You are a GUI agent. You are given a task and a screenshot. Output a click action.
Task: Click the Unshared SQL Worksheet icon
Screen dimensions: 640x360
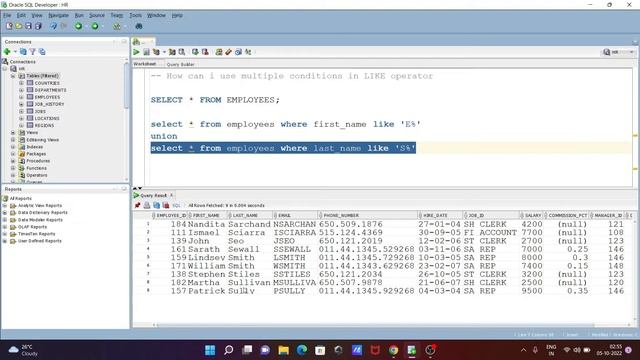tap(219, 52)
